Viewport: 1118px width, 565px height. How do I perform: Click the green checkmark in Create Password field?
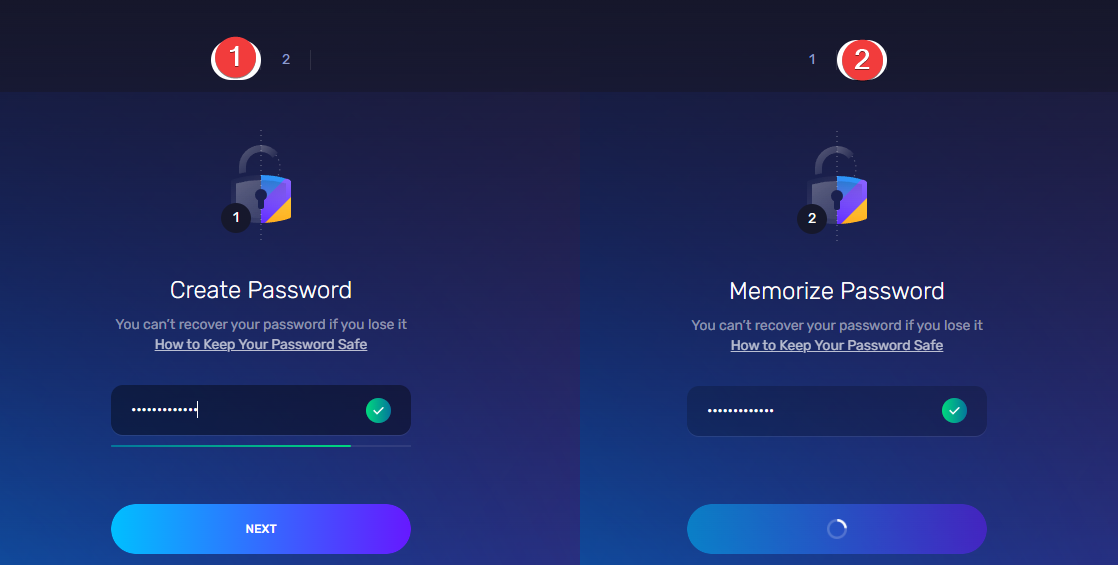(379, 410)
